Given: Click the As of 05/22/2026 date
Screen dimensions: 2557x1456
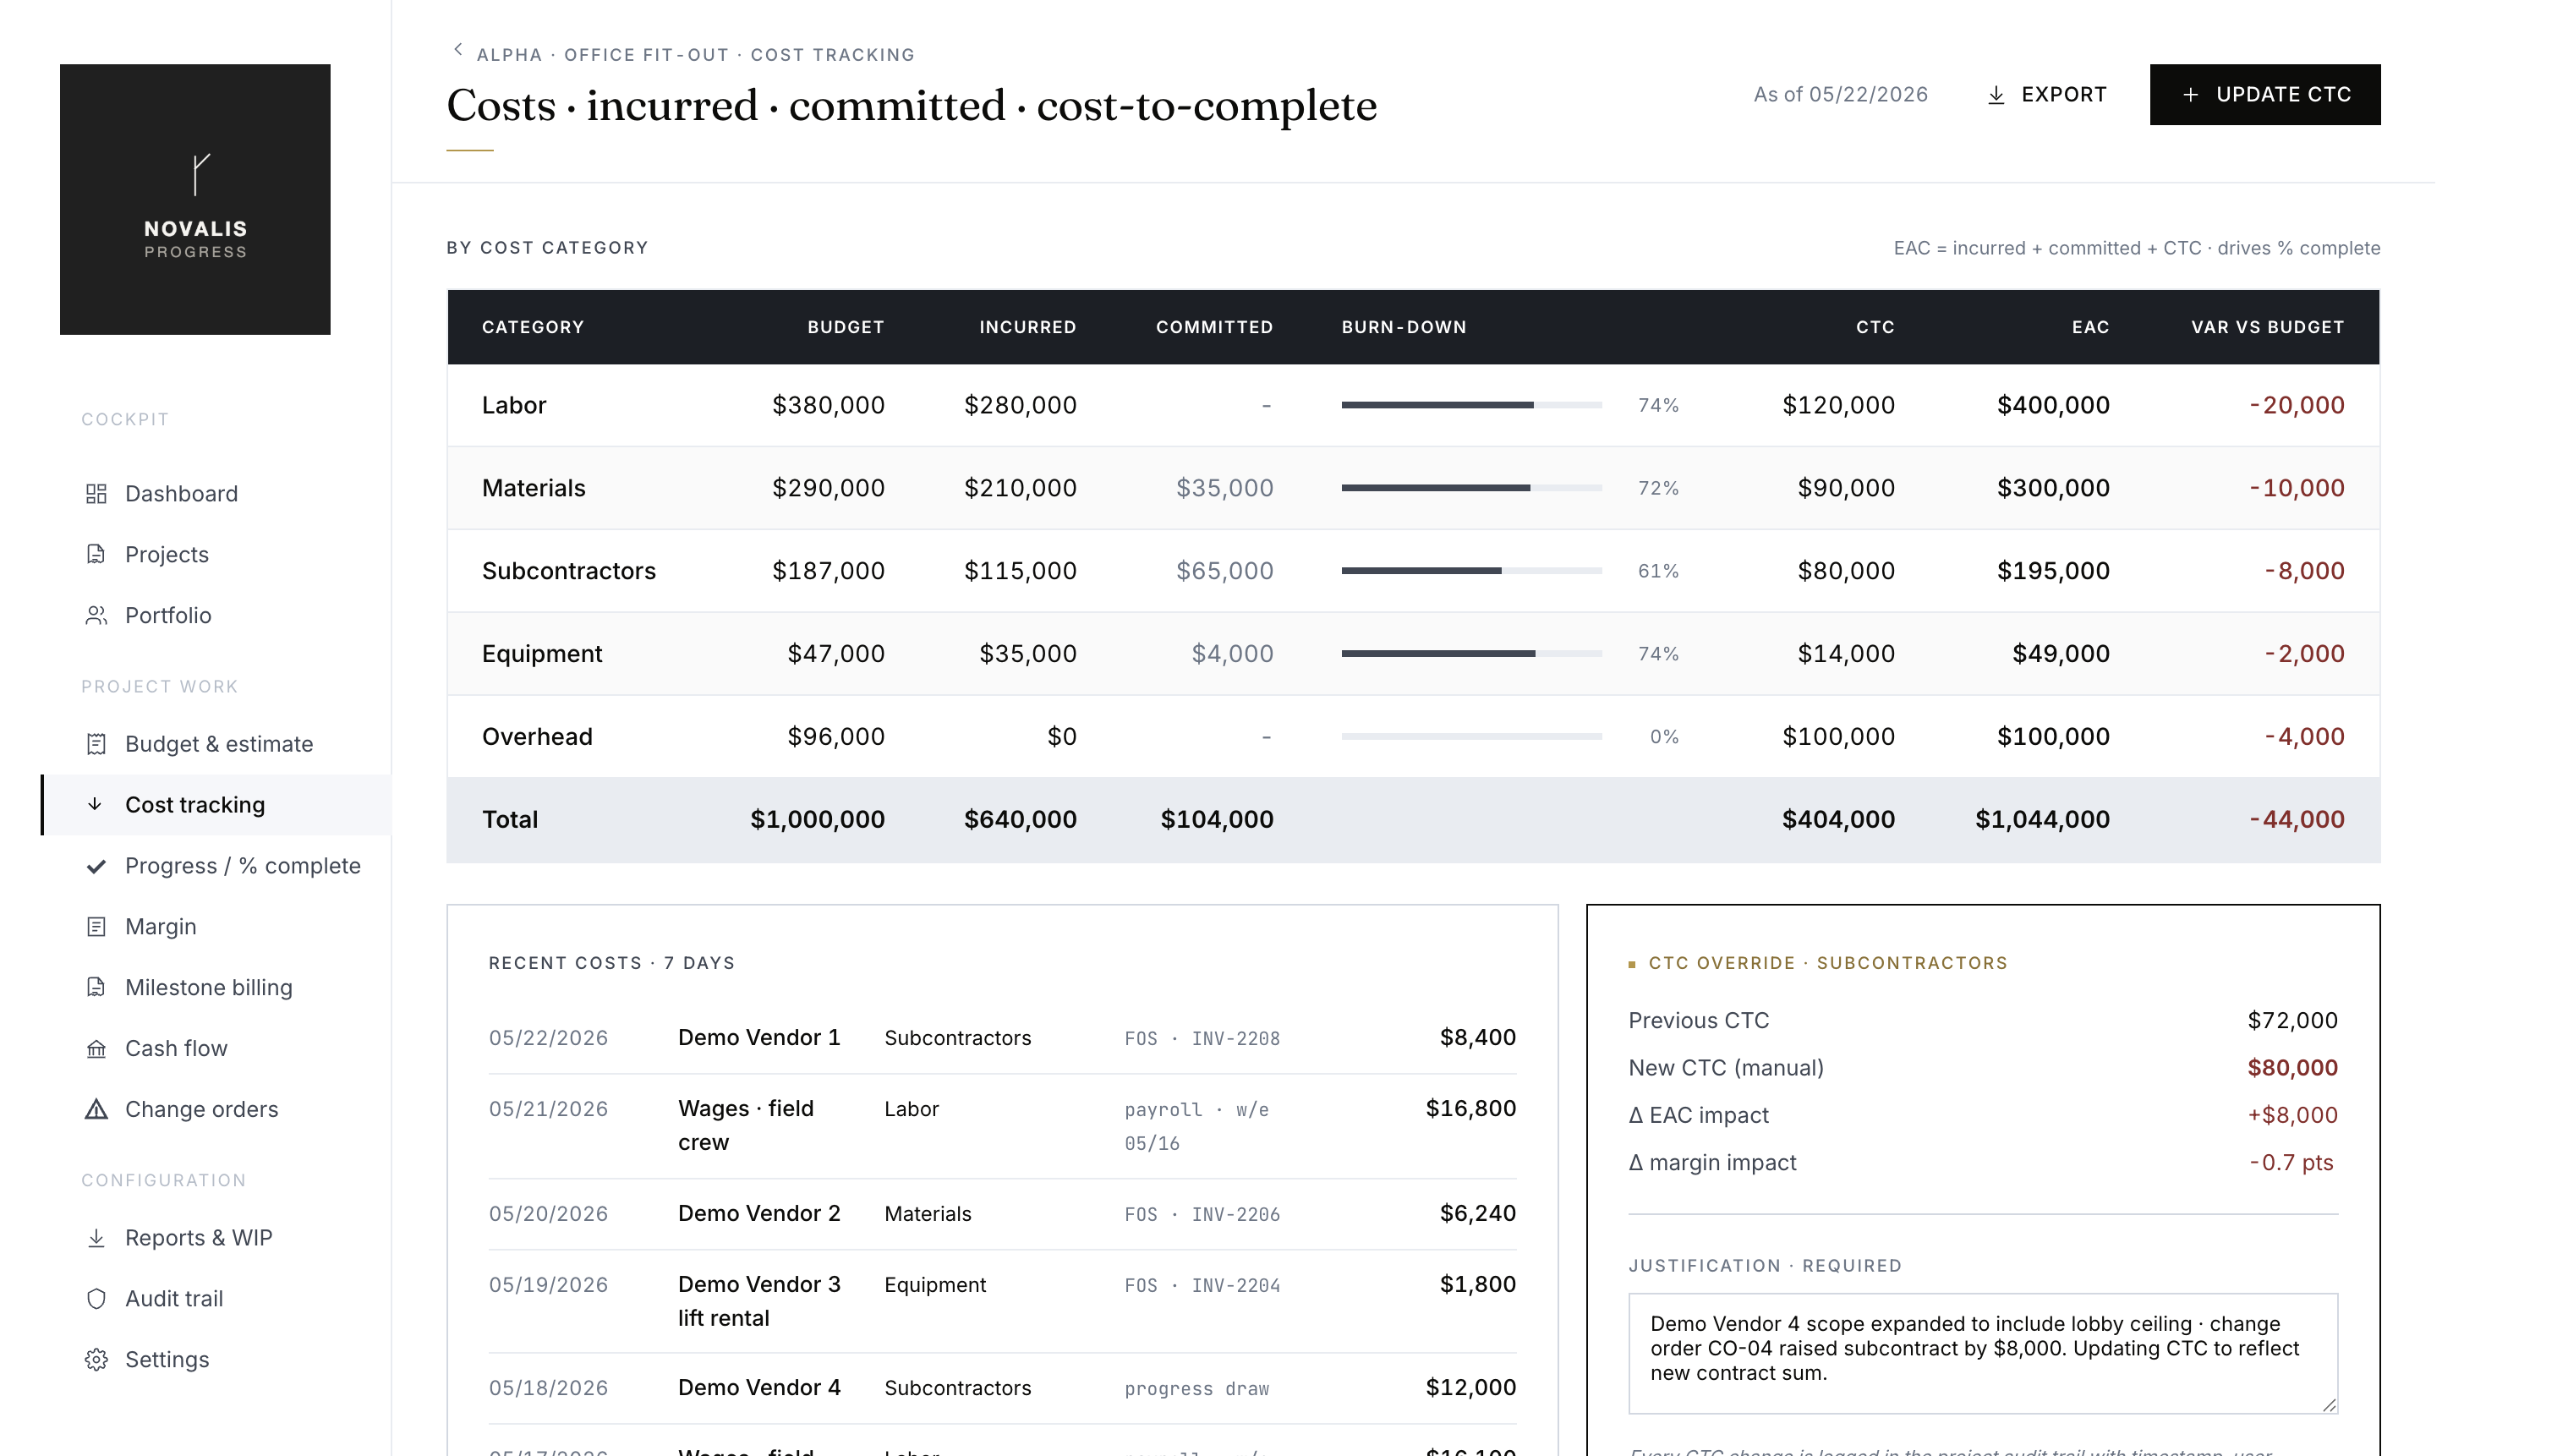Looking at the screenshot, I should coord(1840,95).
